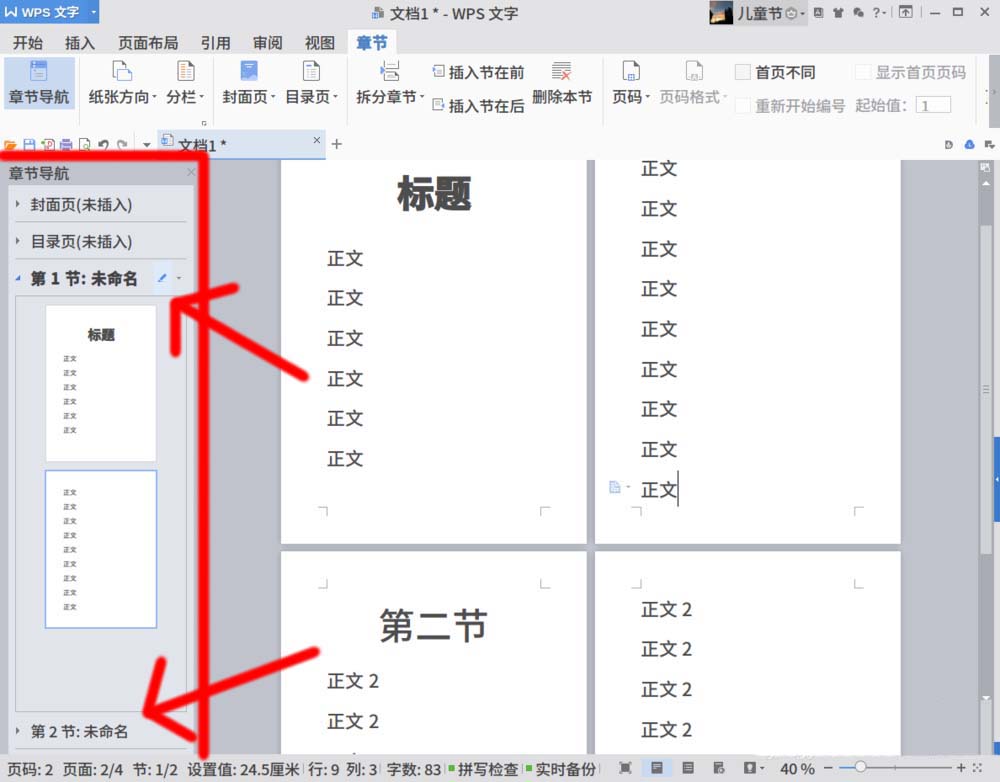Click the open folder quick access icon
1000x782 pixels.
coord(10,145)
